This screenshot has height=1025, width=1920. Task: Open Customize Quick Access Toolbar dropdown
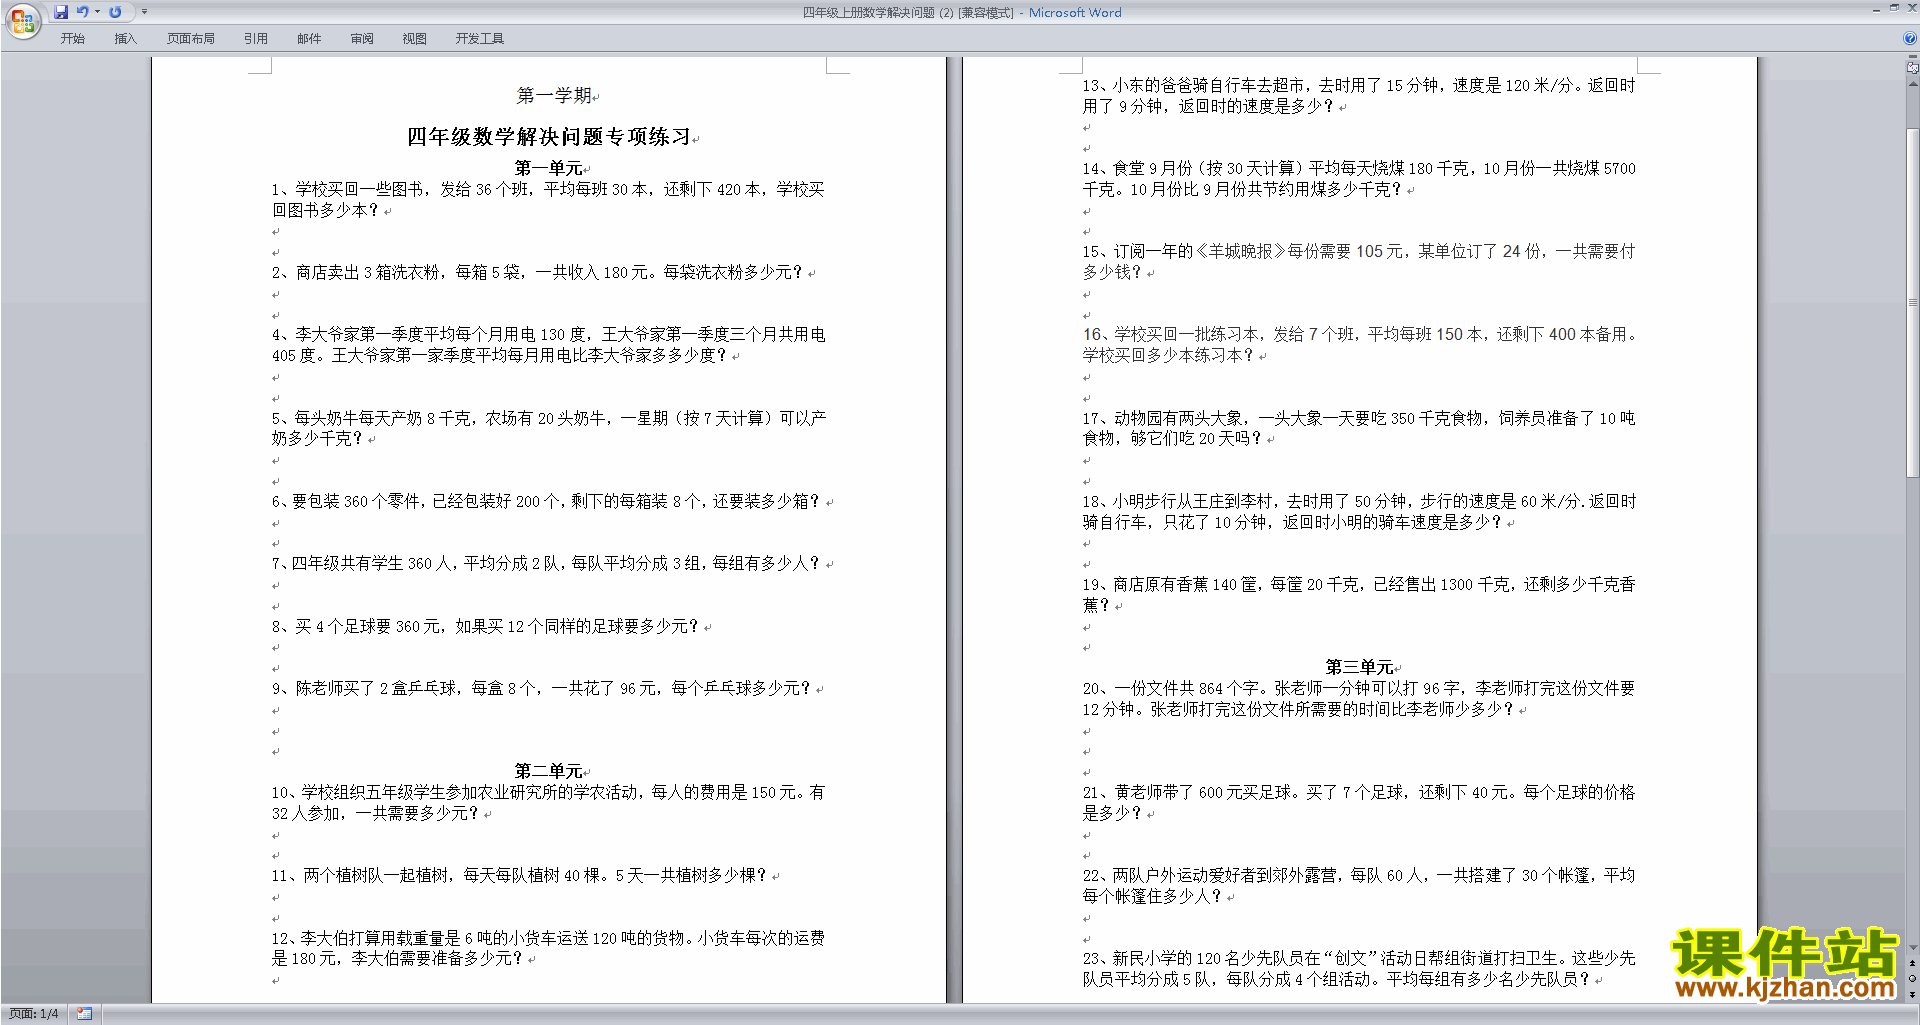coord(144,12)
